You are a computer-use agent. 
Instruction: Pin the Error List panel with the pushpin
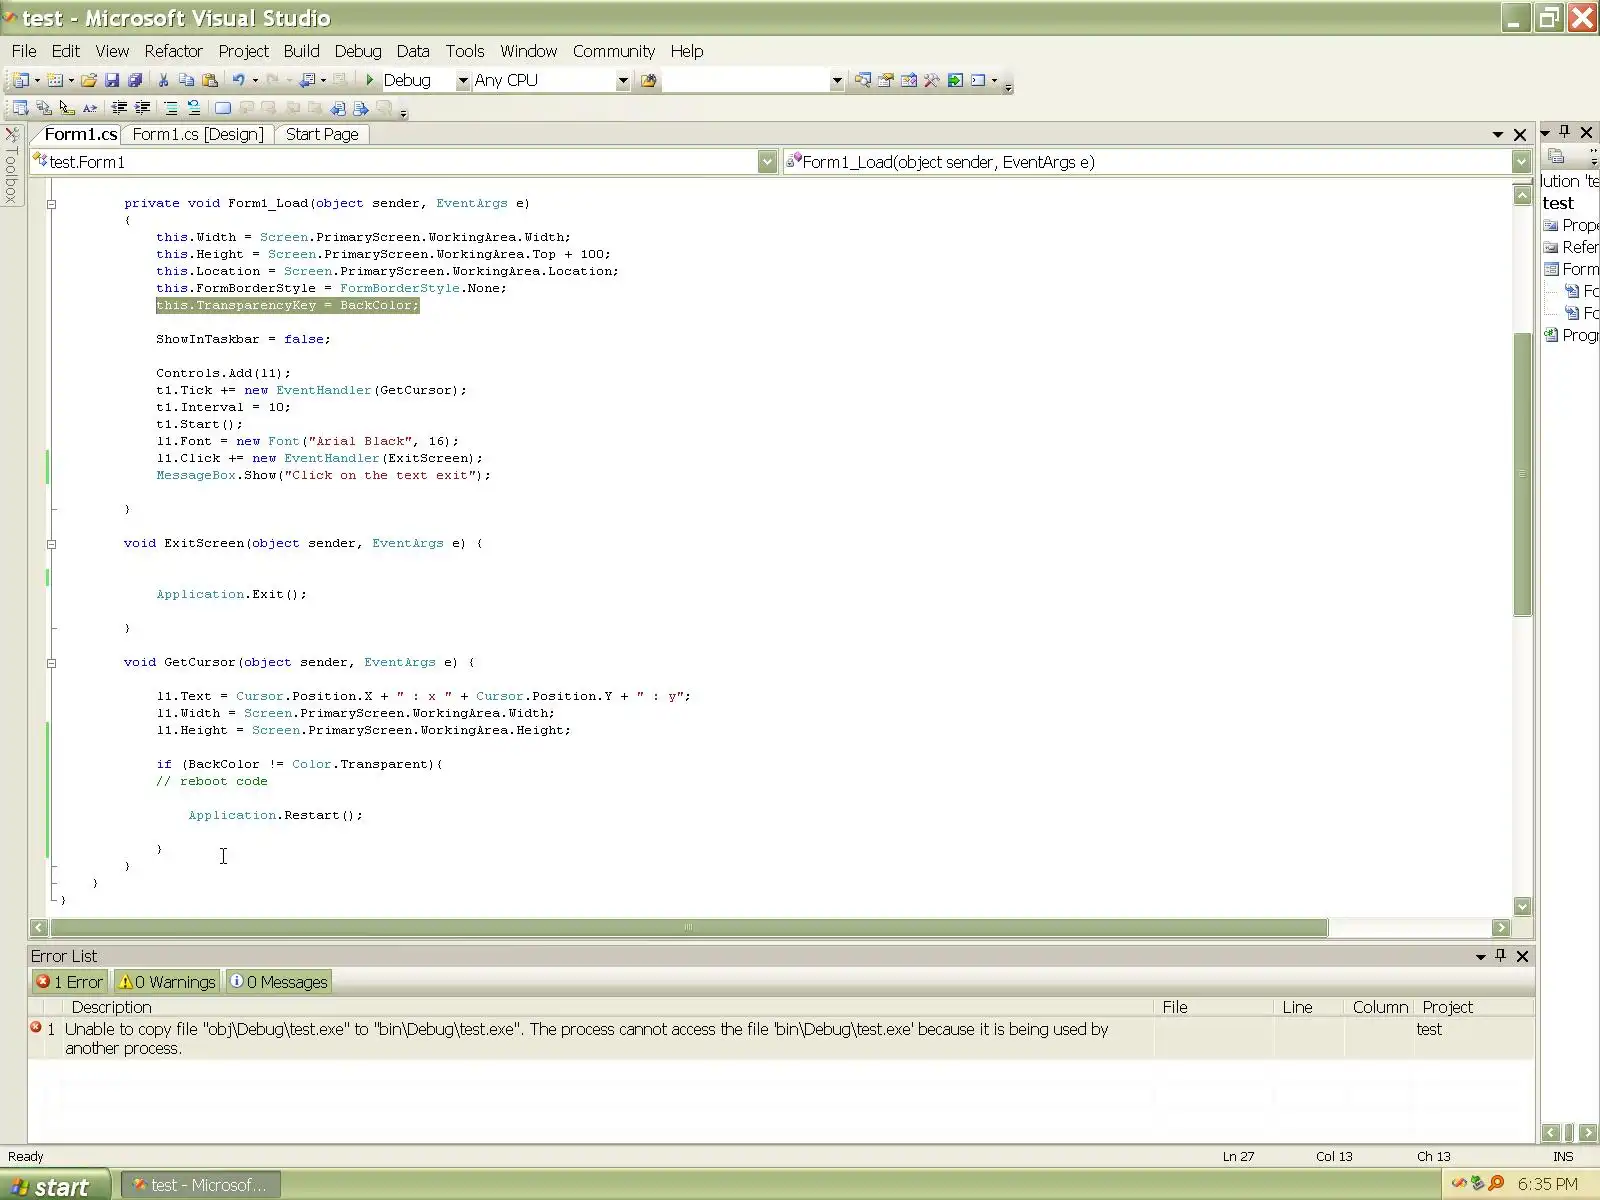pos(1500,956)
